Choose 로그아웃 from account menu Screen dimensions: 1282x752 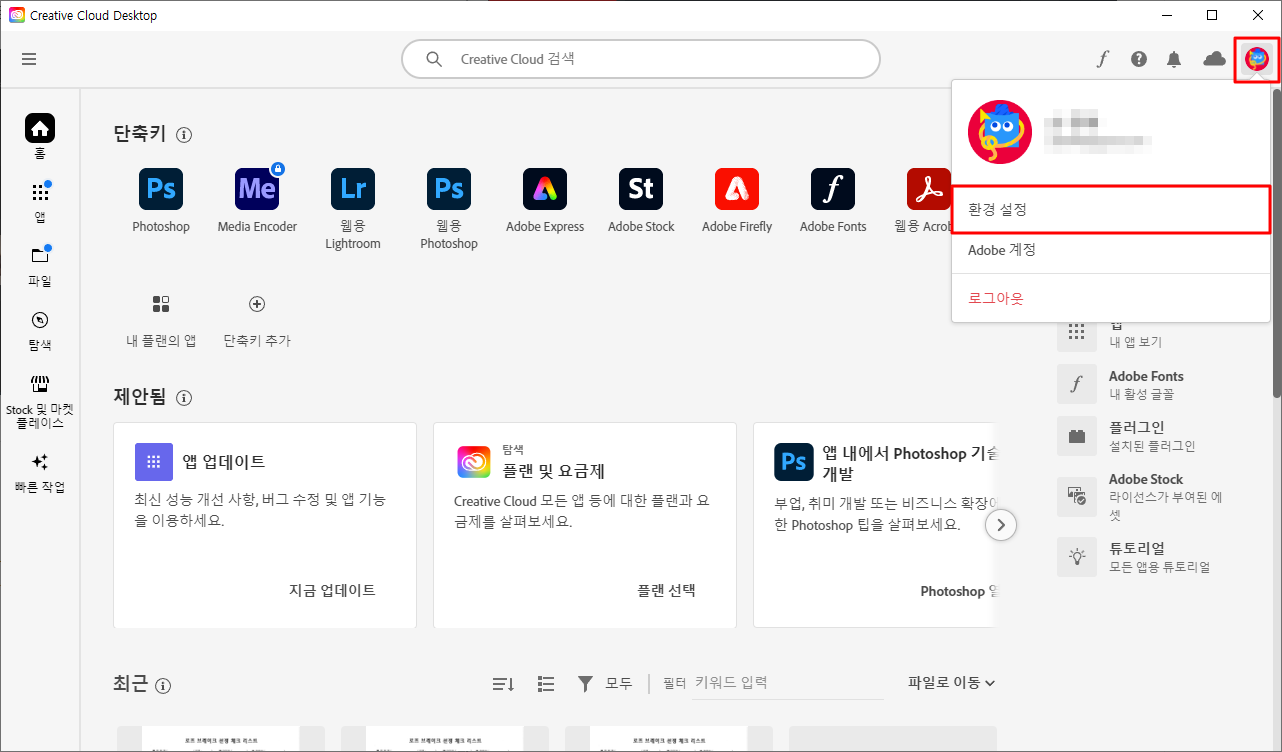tap(1111, 298)
